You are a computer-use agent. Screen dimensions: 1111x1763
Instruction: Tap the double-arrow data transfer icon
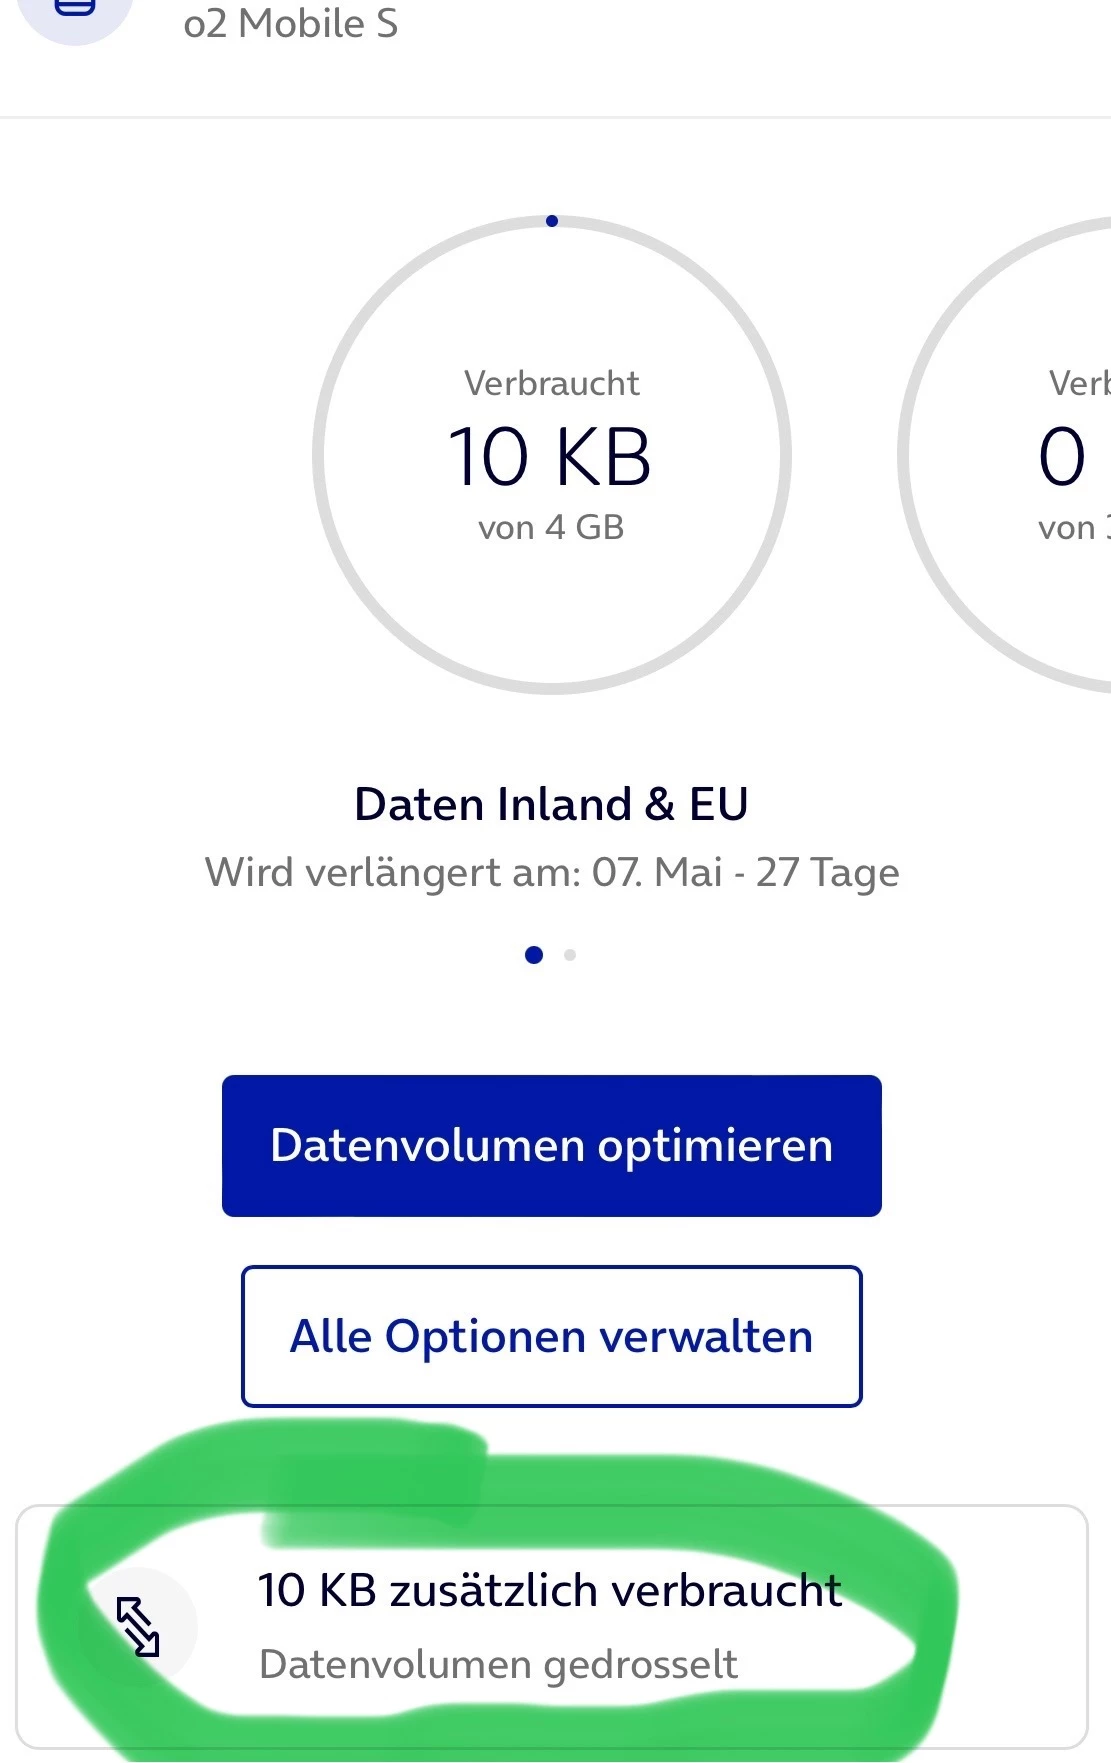click(138, 1626)
